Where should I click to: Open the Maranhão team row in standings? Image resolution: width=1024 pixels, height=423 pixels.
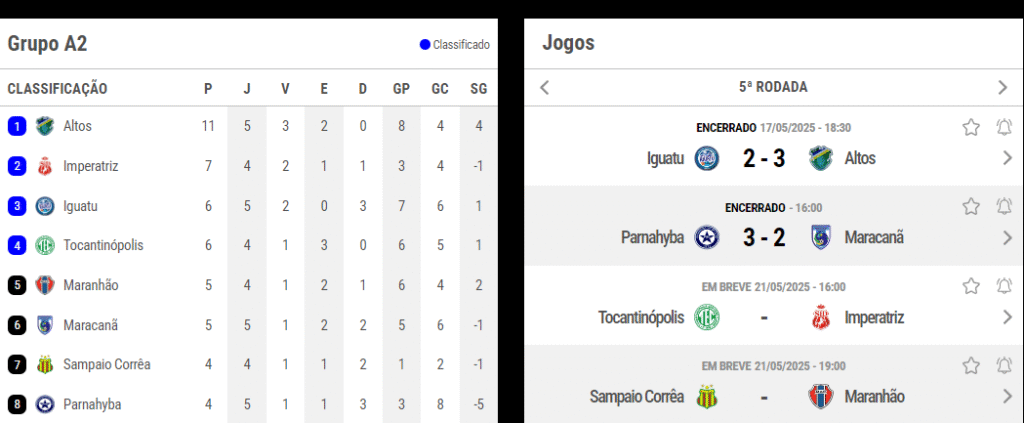coord(249,285)
